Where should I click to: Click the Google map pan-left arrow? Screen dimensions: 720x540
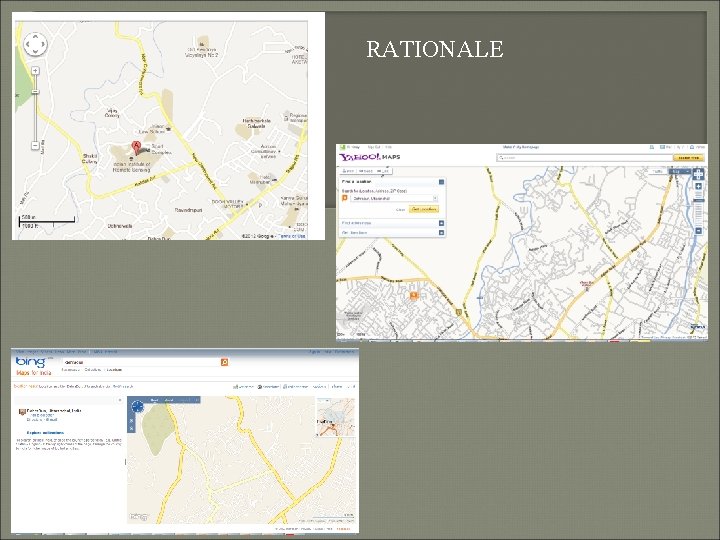(27, 45)
